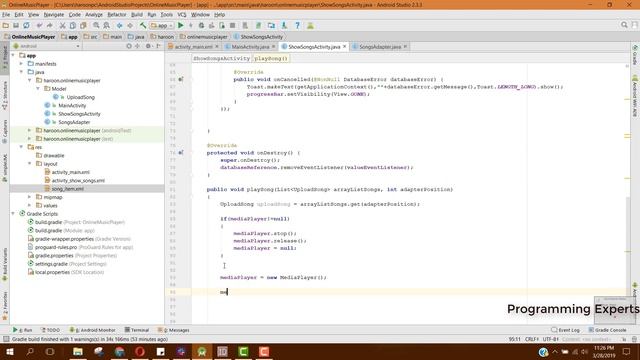
Task: Click the Replace magnifier icon
Action: 106,25
